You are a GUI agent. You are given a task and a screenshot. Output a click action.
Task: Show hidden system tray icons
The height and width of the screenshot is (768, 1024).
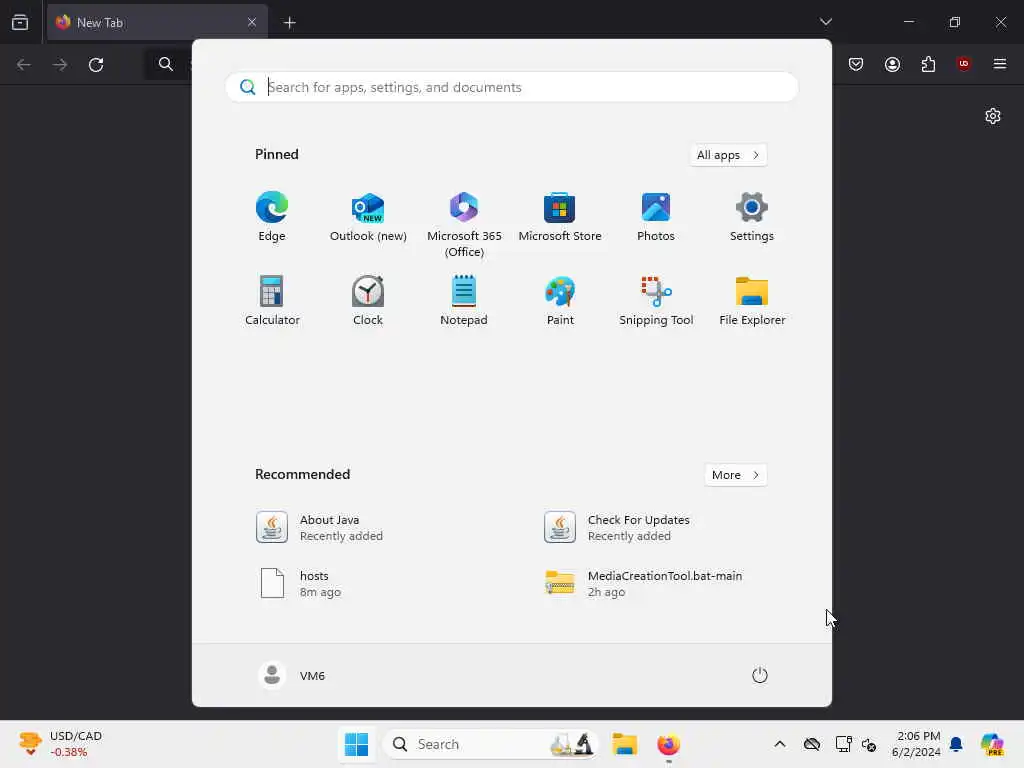(780, 744)
